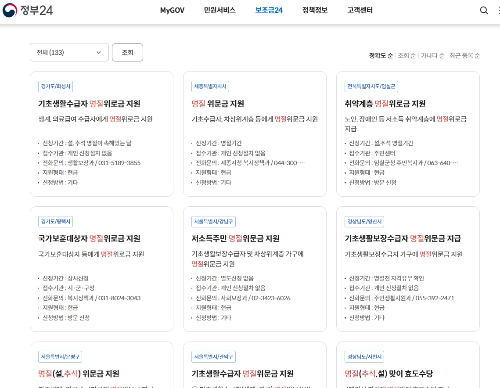
Task: Click the 세종시청 복지정책과 phone inquiry line
Action: [x=250, y=163]
